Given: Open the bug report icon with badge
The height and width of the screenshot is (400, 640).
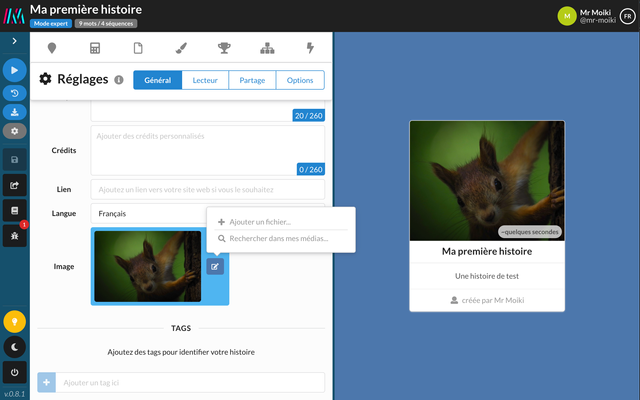Looking at the screenshot, I should (14, 236).
